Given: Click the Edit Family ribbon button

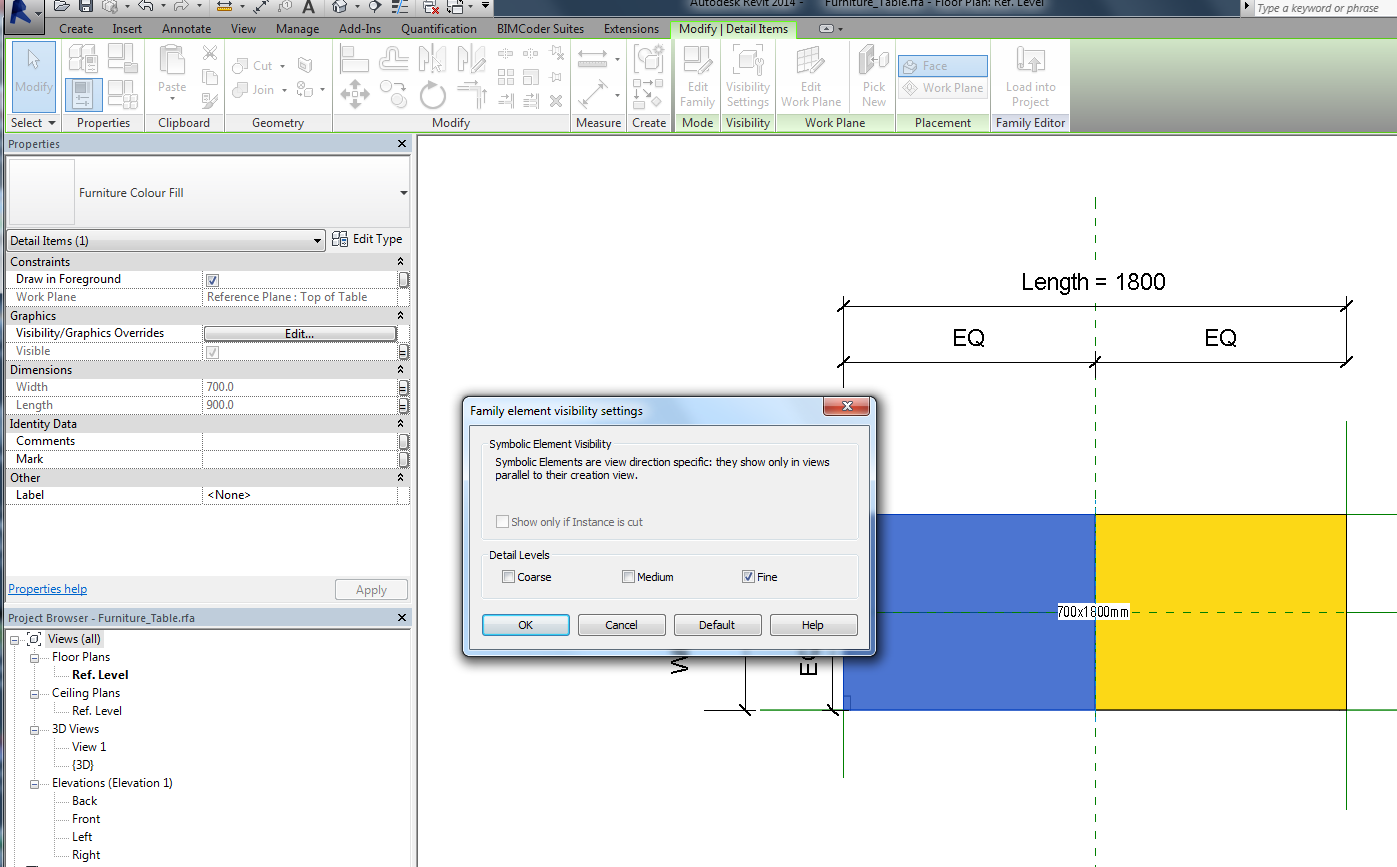Looking at the screenshot, I should point(697,77).
